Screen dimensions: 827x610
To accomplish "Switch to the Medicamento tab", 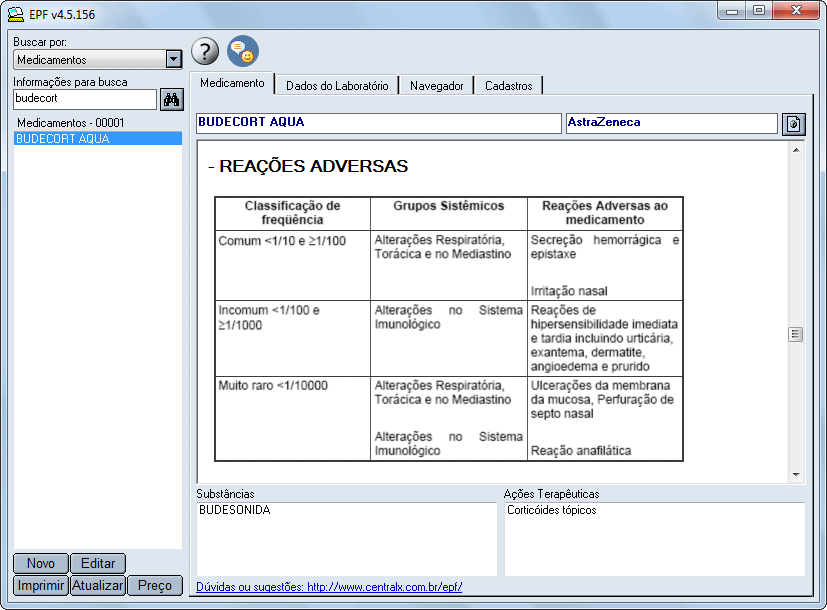I will click(x=232, y=83).
